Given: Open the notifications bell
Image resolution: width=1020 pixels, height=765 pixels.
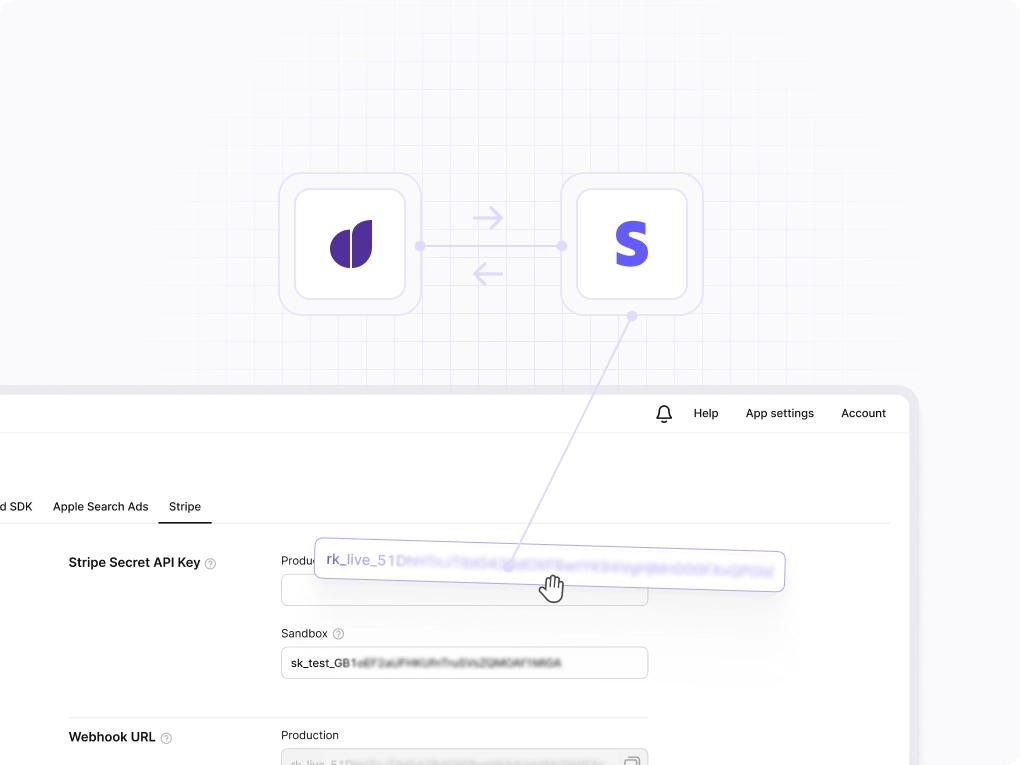Looking at the screenshot, I should pyautogui.click(x=664, y=414).
